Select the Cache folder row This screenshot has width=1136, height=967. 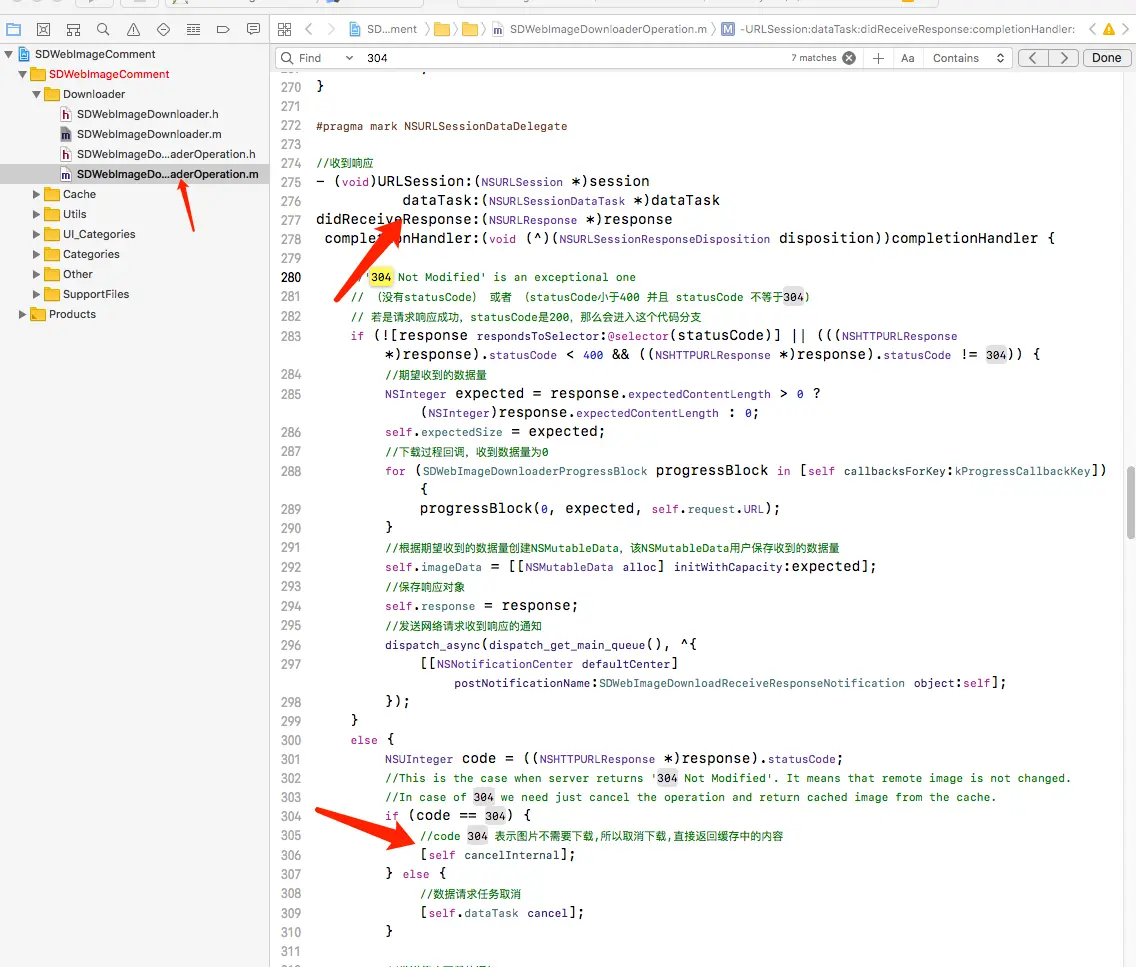pos(134,194)
